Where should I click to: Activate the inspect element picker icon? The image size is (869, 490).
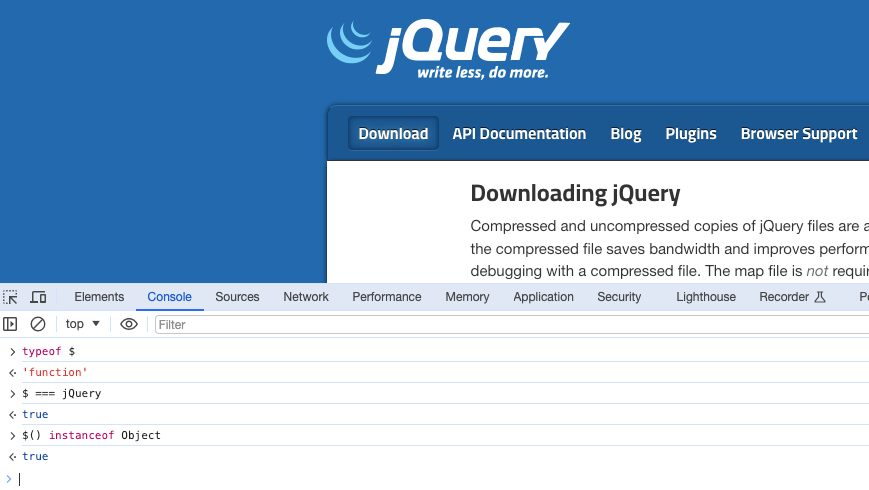pos(10,297)
